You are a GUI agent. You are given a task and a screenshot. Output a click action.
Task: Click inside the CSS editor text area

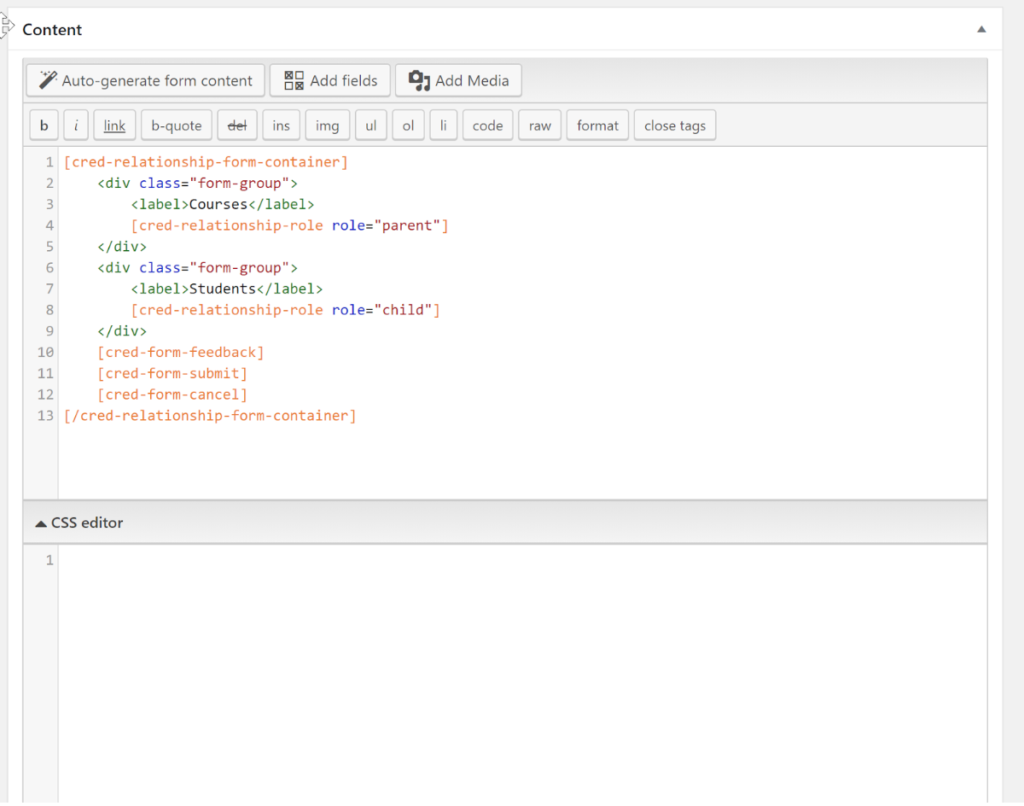[520, 660]
